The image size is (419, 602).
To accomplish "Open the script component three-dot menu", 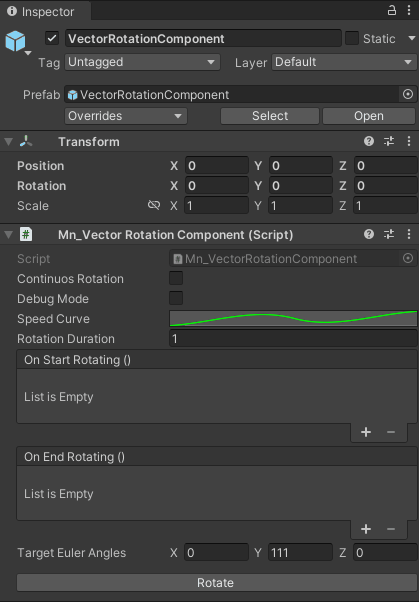I will coord(409,234).
